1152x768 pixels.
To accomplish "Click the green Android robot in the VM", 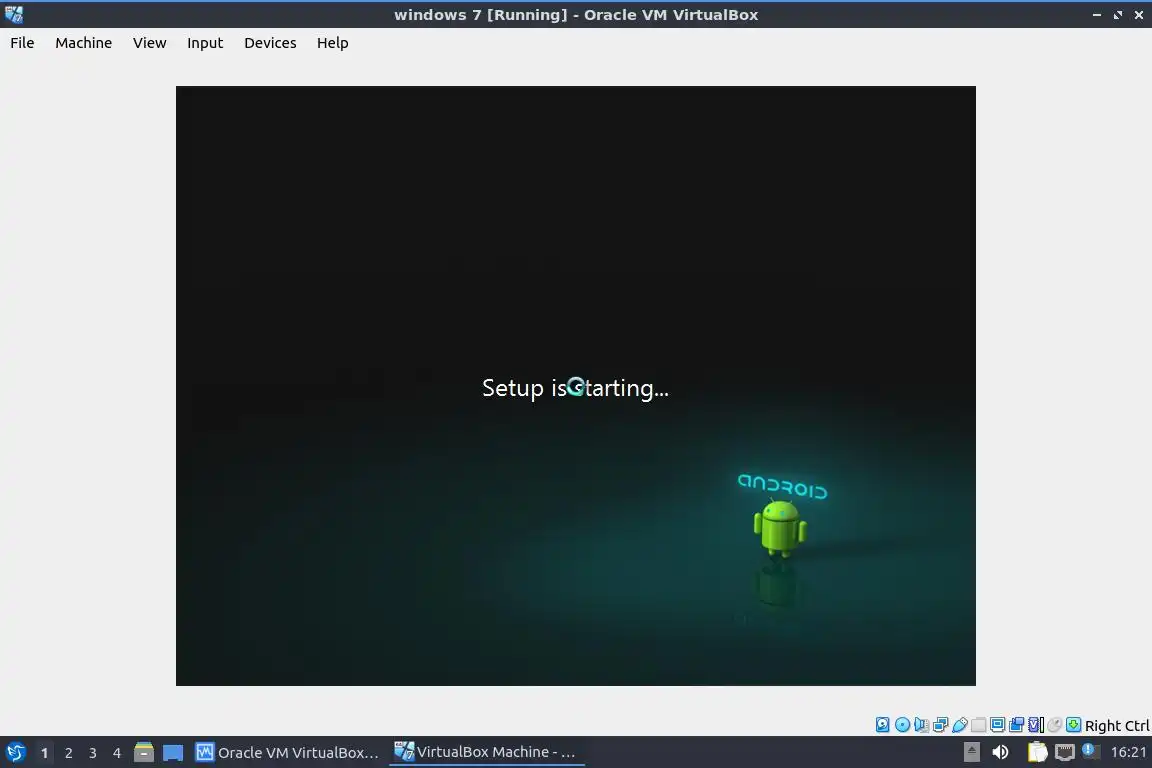I will tap(780, 527).
